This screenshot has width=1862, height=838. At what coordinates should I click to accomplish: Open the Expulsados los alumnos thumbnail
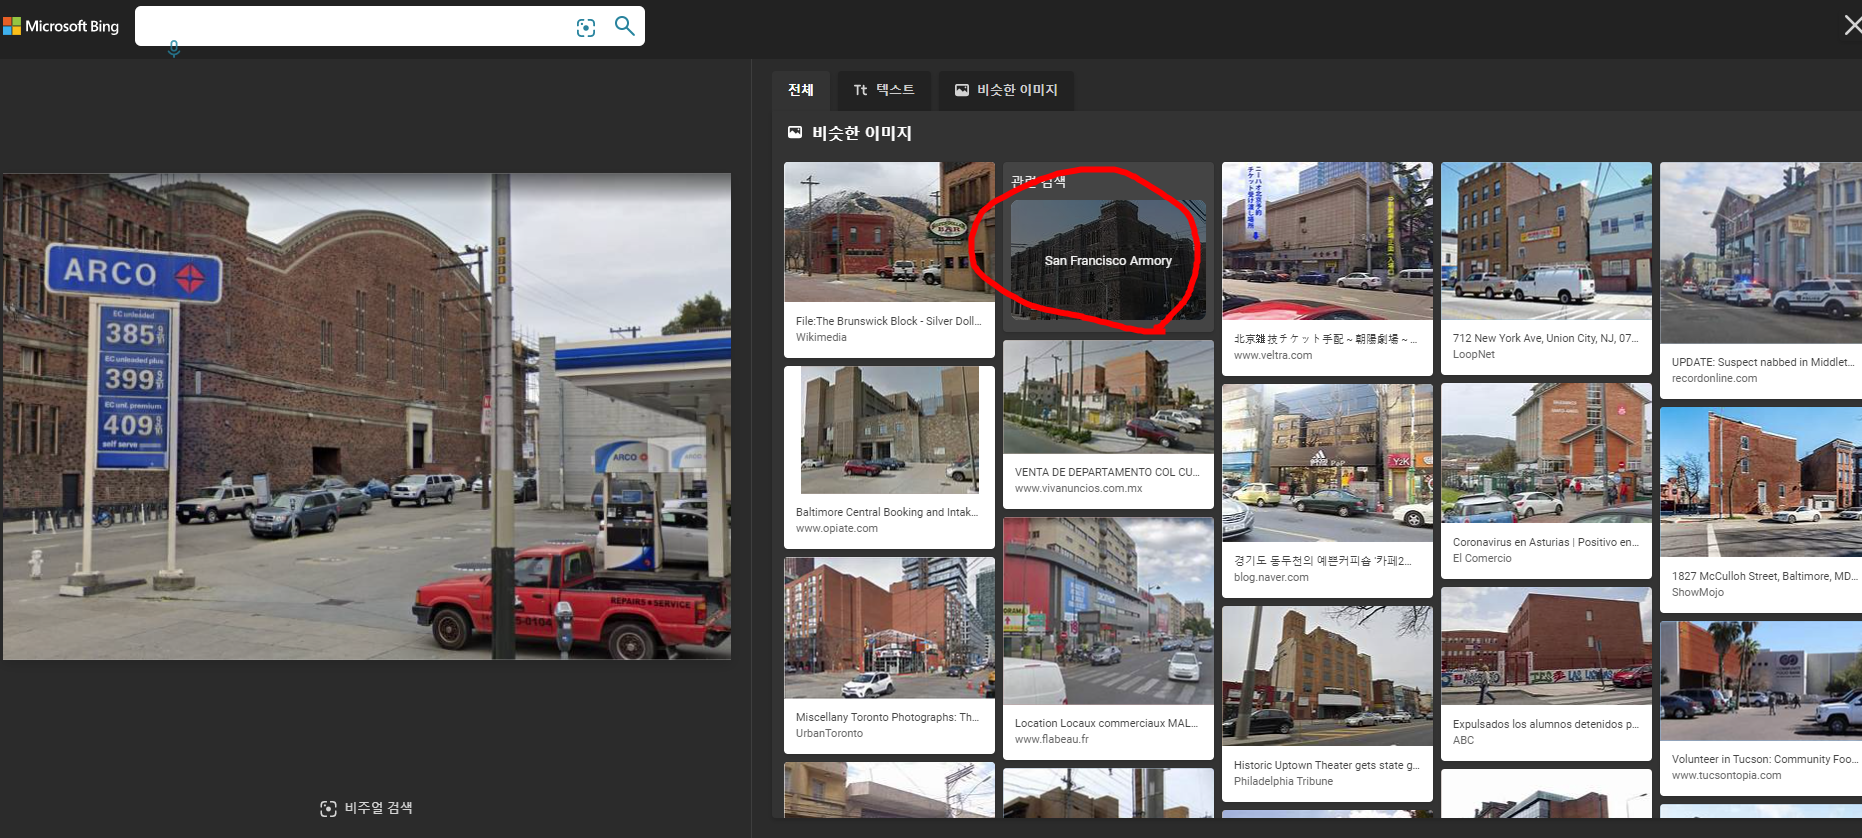pyautogui.click(x=1546, y=646)
